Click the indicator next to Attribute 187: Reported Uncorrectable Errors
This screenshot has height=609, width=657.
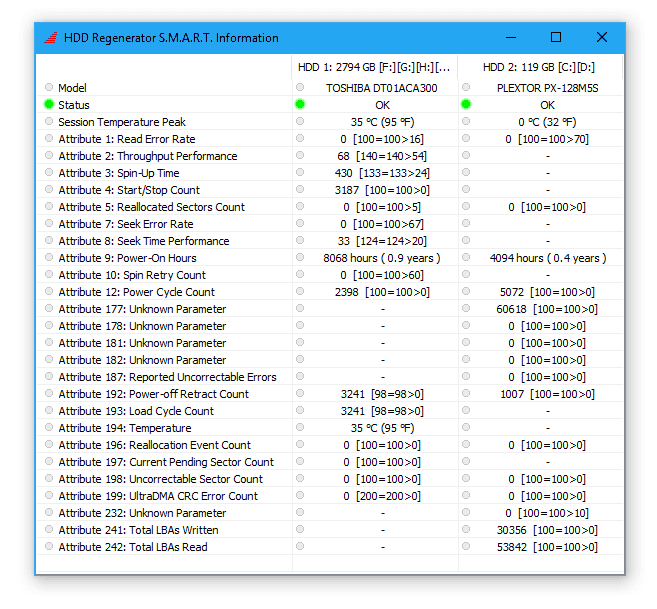coord(49,376)
